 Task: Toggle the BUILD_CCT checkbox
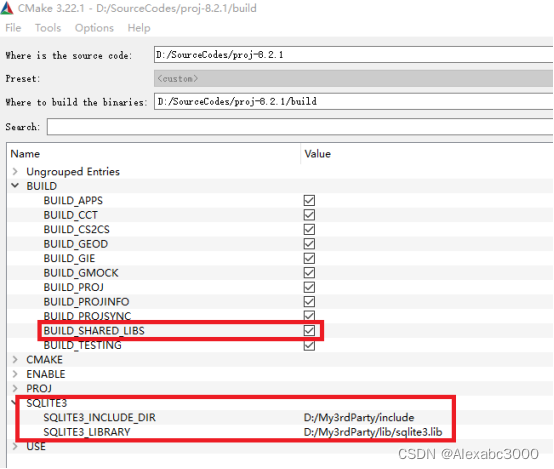[x=309, y=215]
